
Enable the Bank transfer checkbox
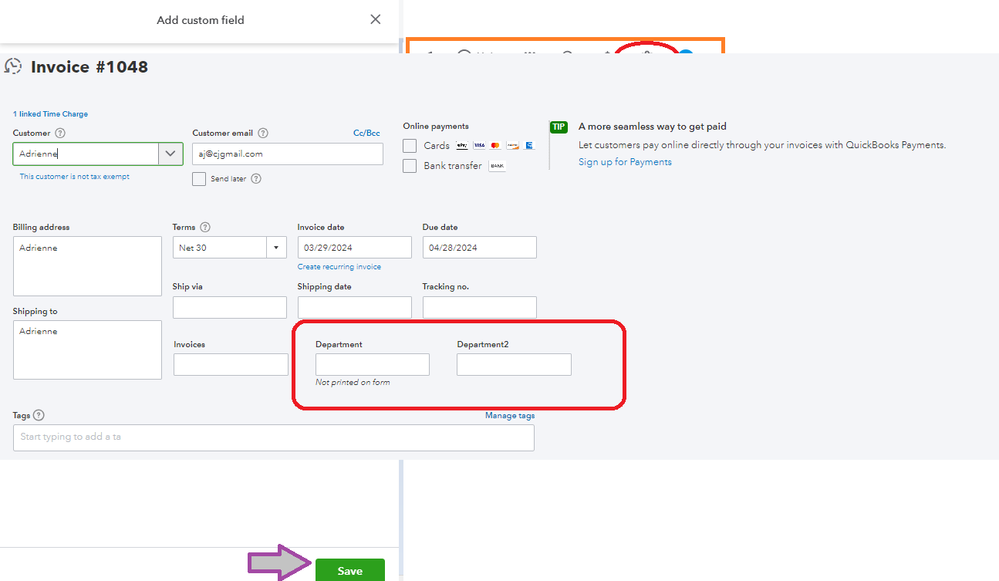(x=410, y=166)
